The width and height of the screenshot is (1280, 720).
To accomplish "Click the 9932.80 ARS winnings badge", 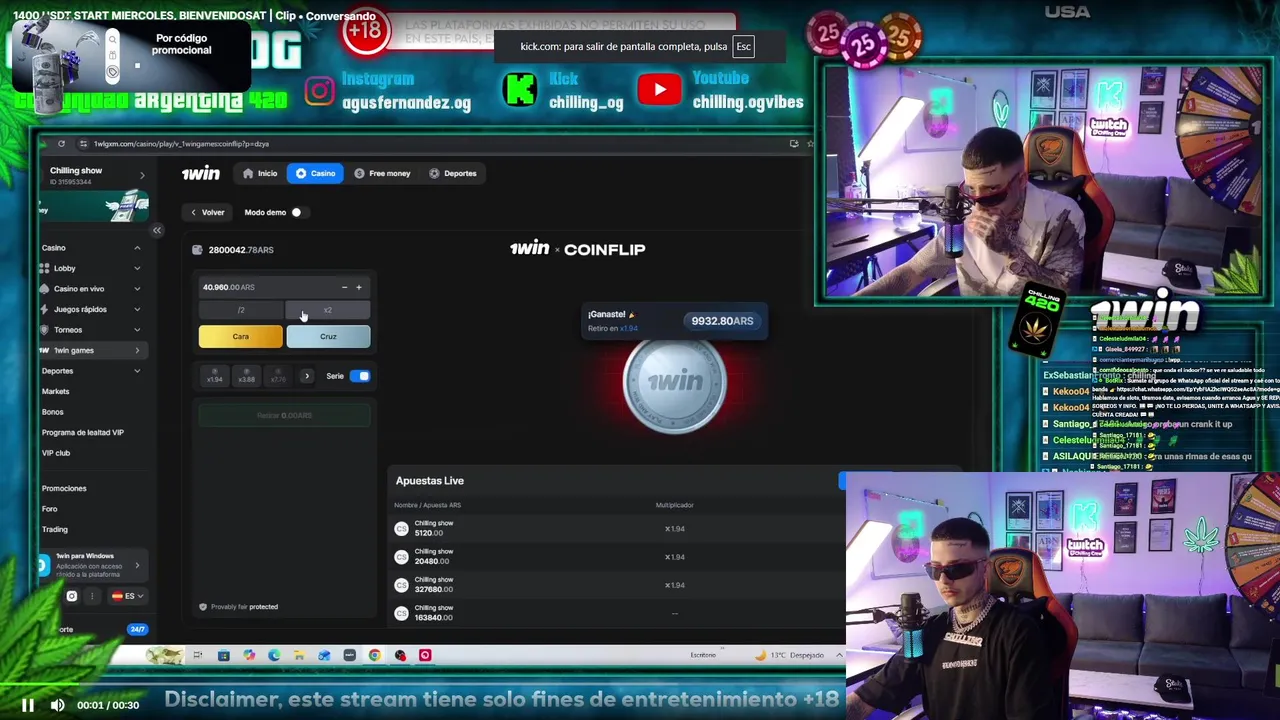I will click(722, 321).
